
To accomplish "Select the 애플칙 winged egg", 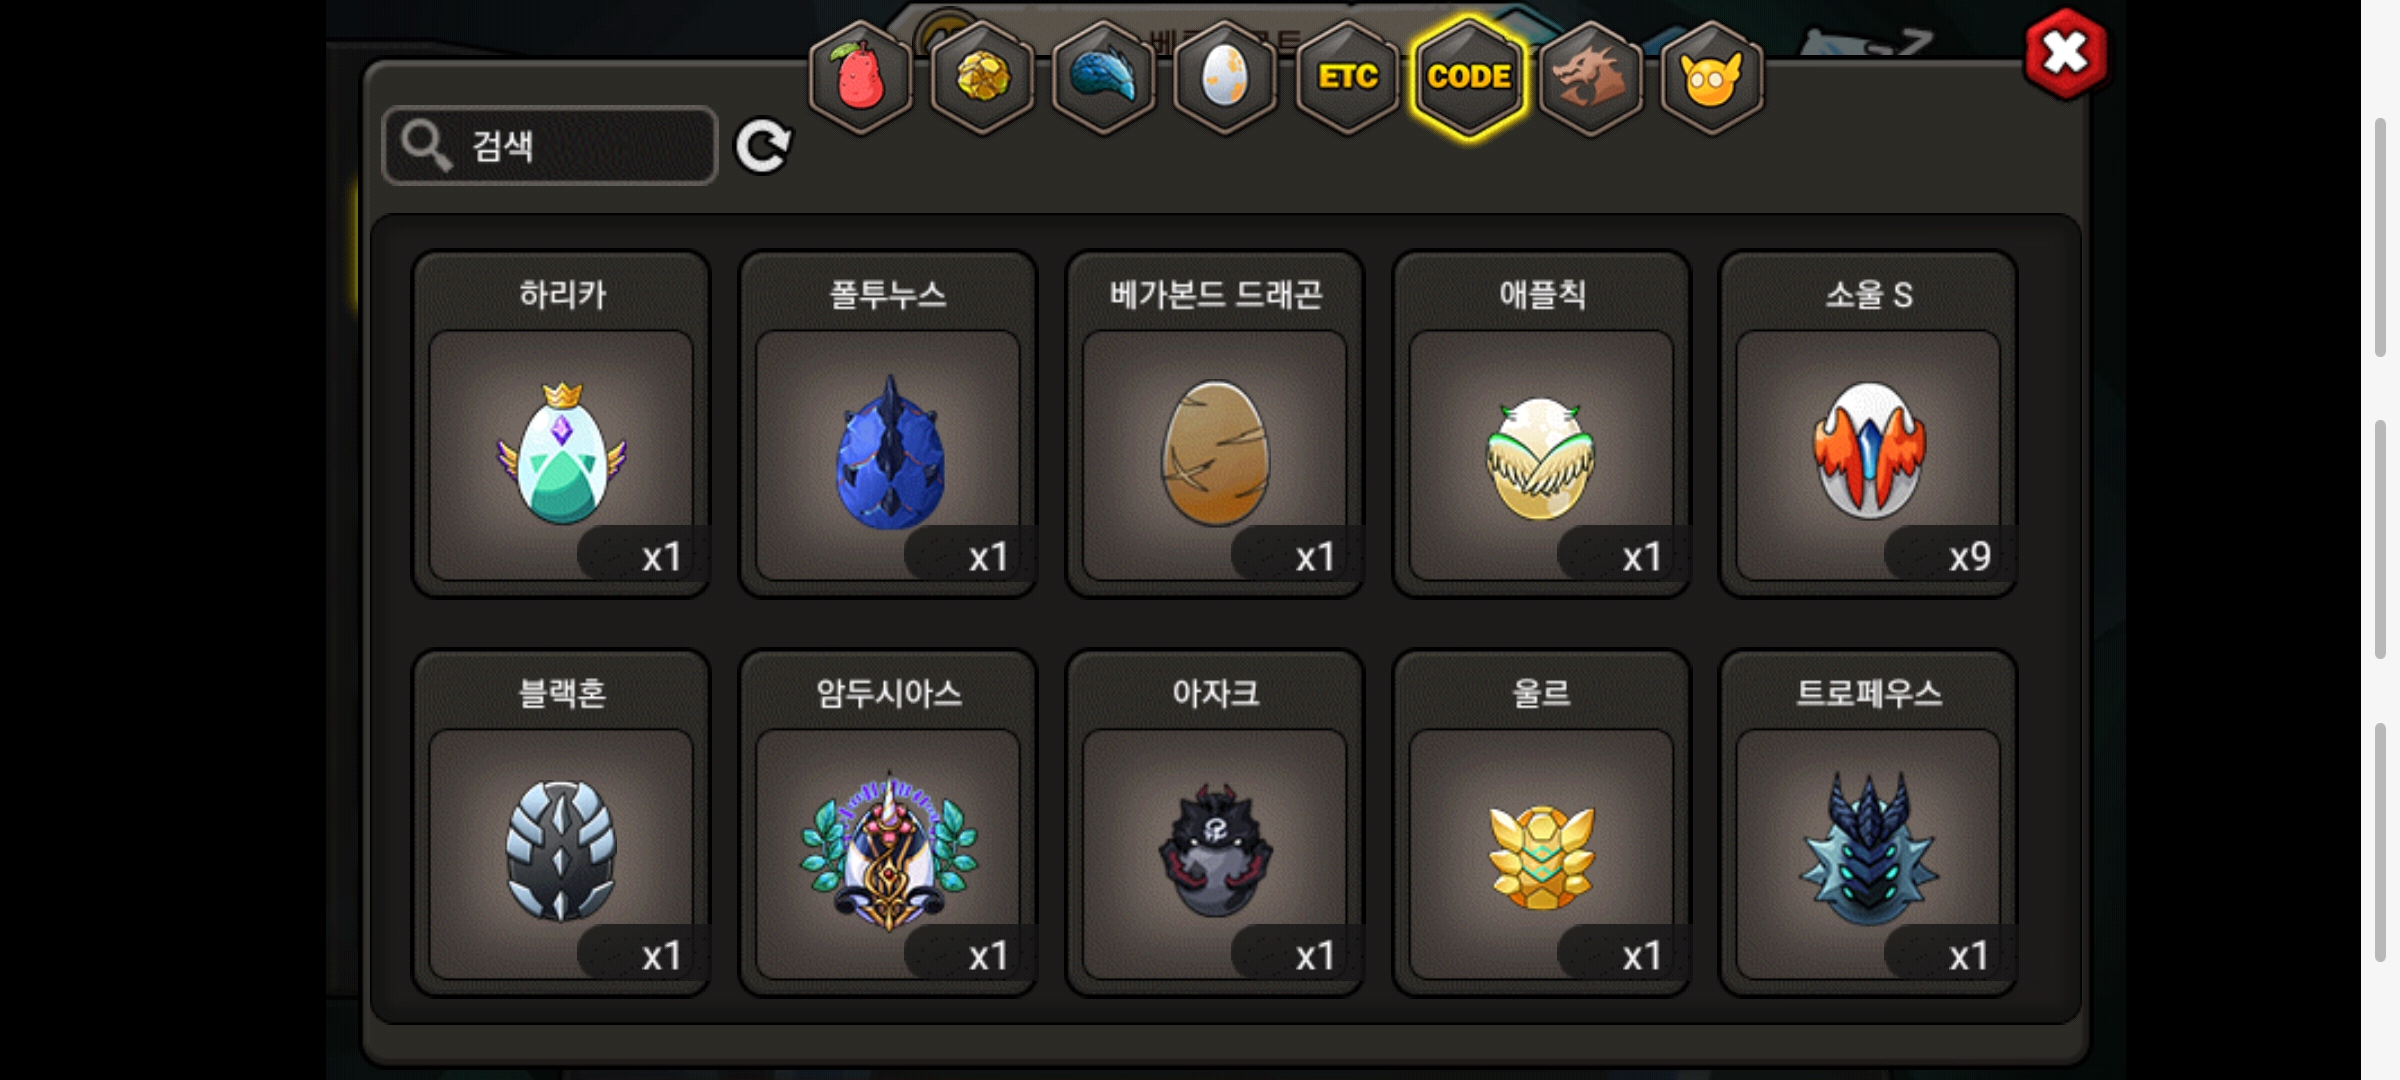I will 1542,424.
